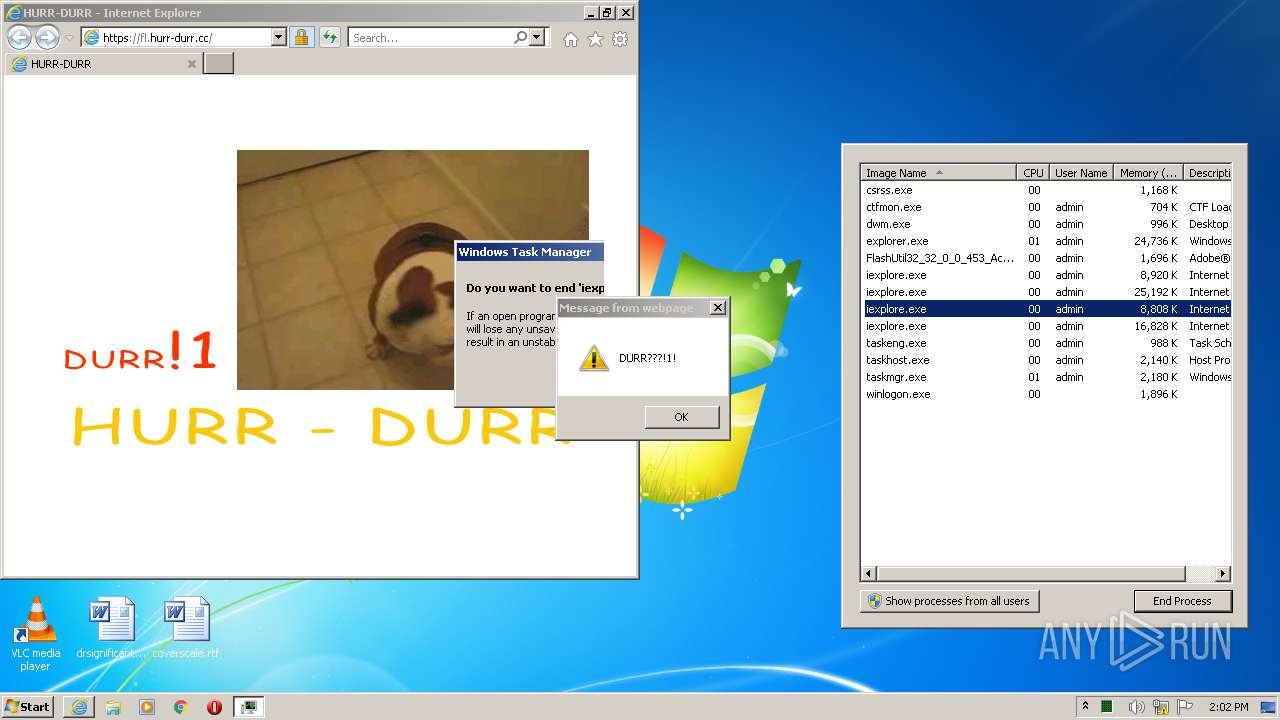Click the bulldog video thumbnail

412,270
